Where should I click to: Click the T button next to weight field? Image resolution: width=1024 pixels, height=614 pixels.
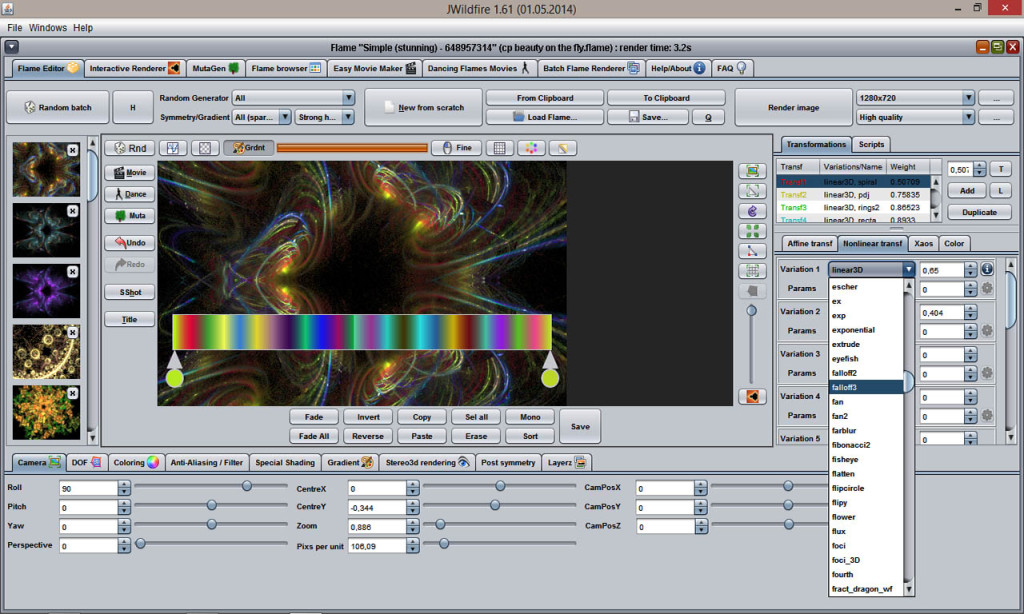point(1000,169)
